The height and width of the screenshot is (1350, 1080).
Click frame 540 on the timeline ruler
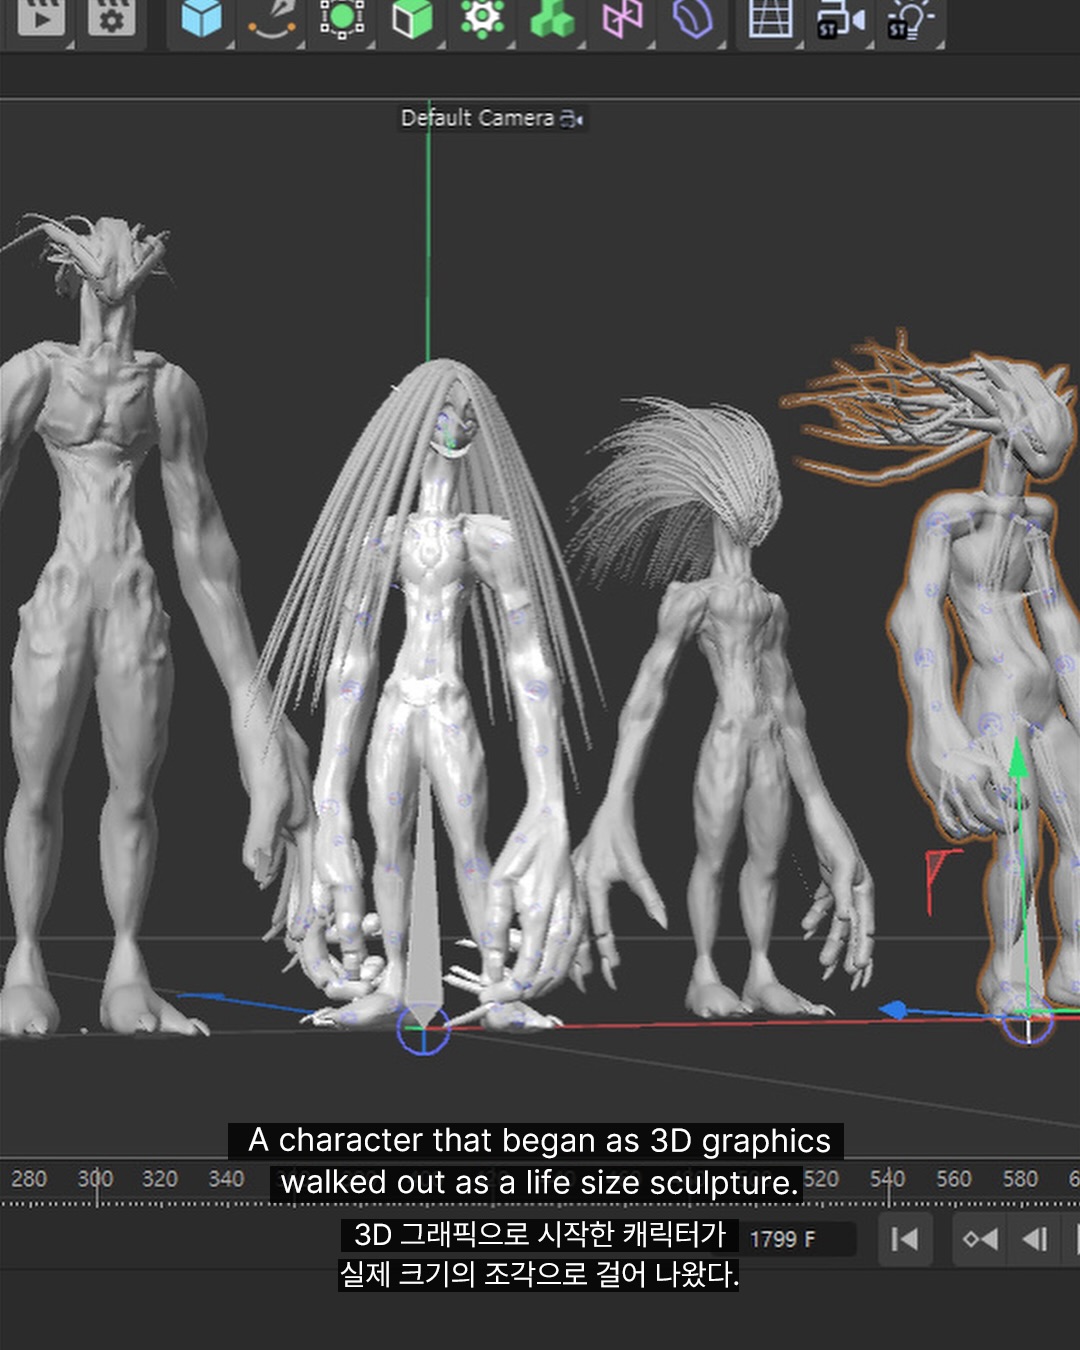point(887,1179)
